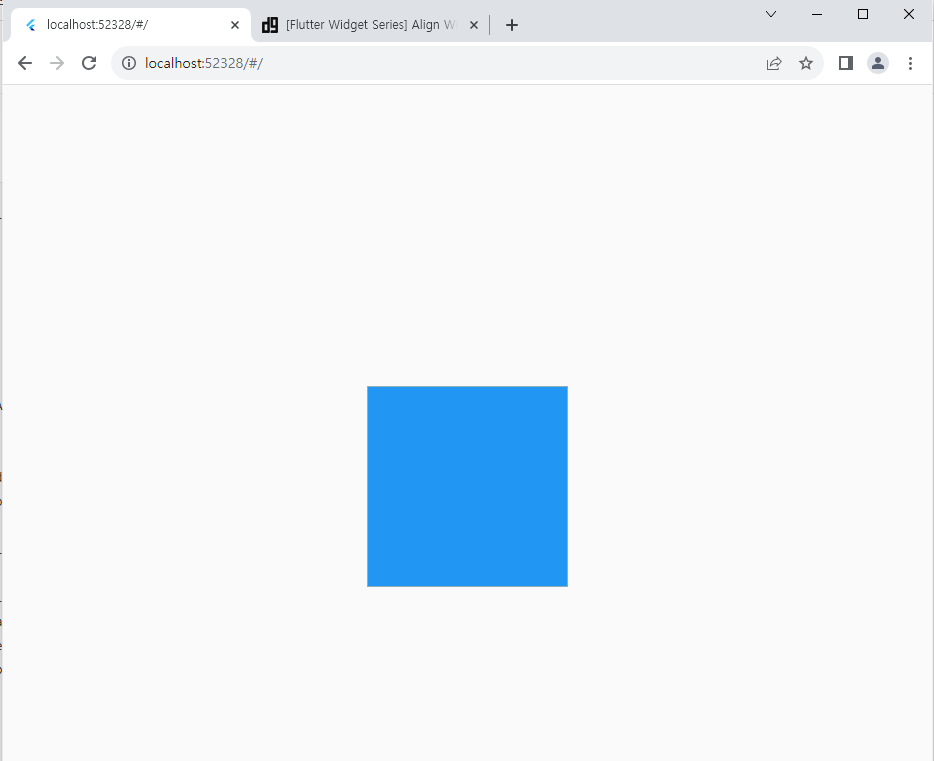Image resolution: width=934 pixels, height=761 pixels.
Task: Close the localhost:52328 tab
Action: (x=235, y=25)
